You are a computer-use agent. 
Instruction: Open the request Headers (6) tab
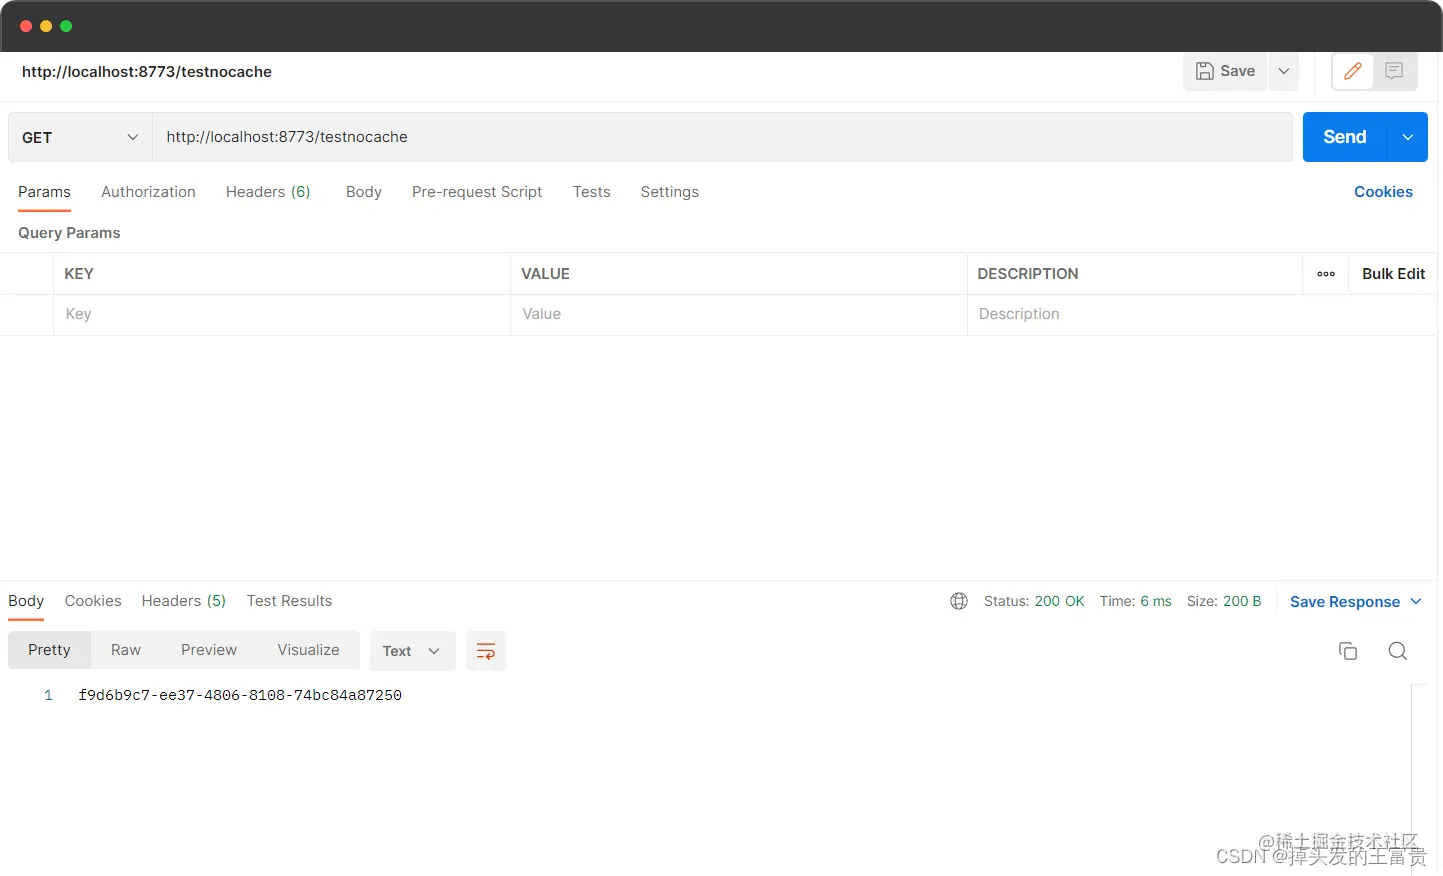pyautogui.click(x=268, y=192)
